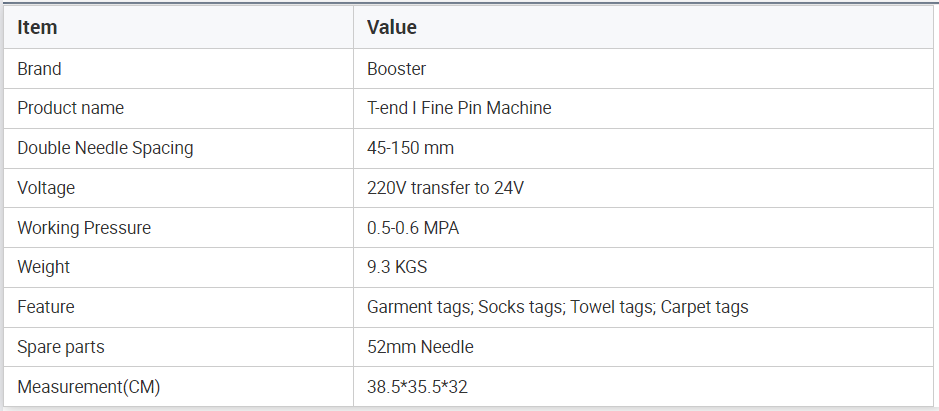Click T-end I Fine Pin Machine text
The image size is (939, 411).
pos(459,108)
